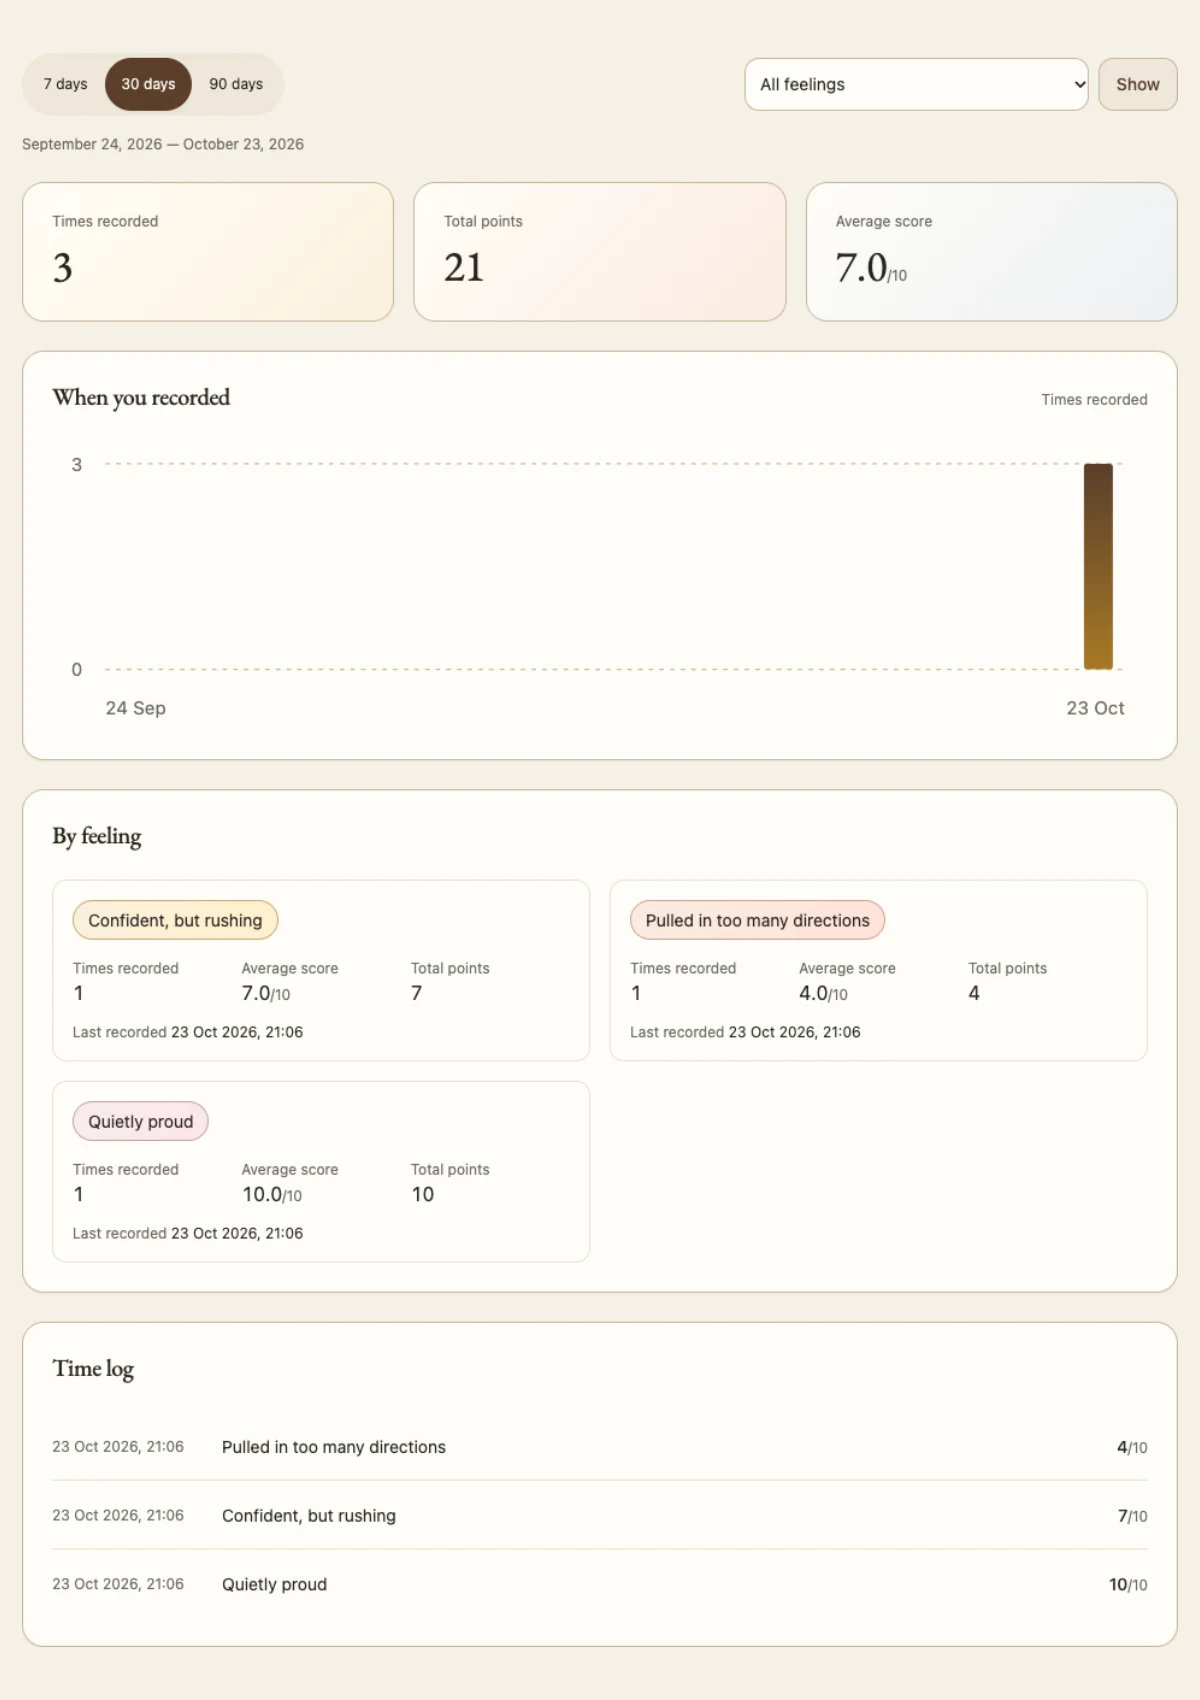Click the total value 21
1200x1700 pixels.
coord(464,267)
